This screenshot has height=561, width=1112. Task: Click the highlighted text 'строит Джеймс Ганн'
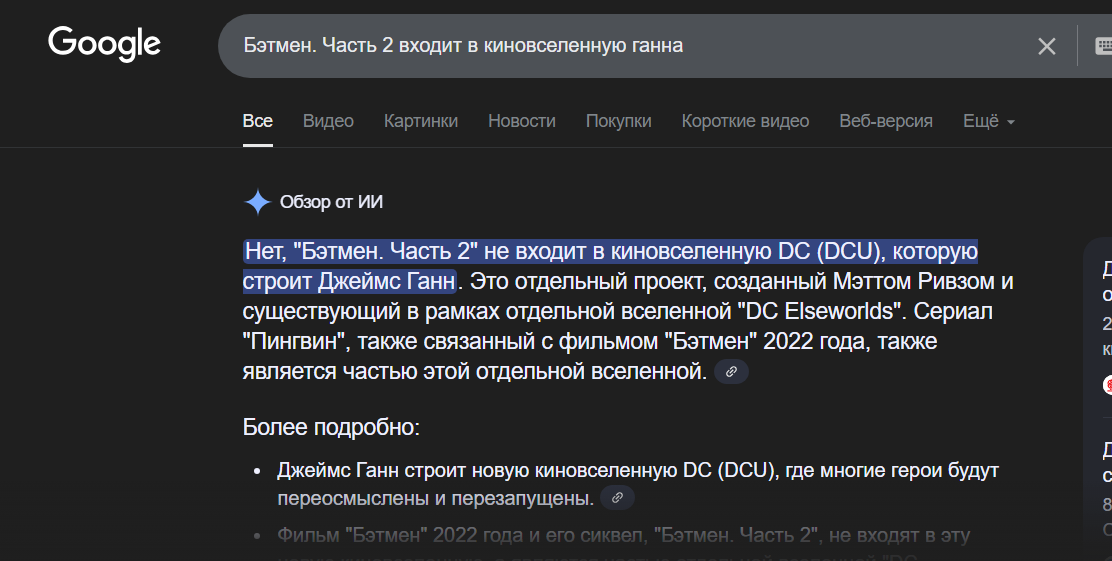pyautogui.click(x=349, y=282)
